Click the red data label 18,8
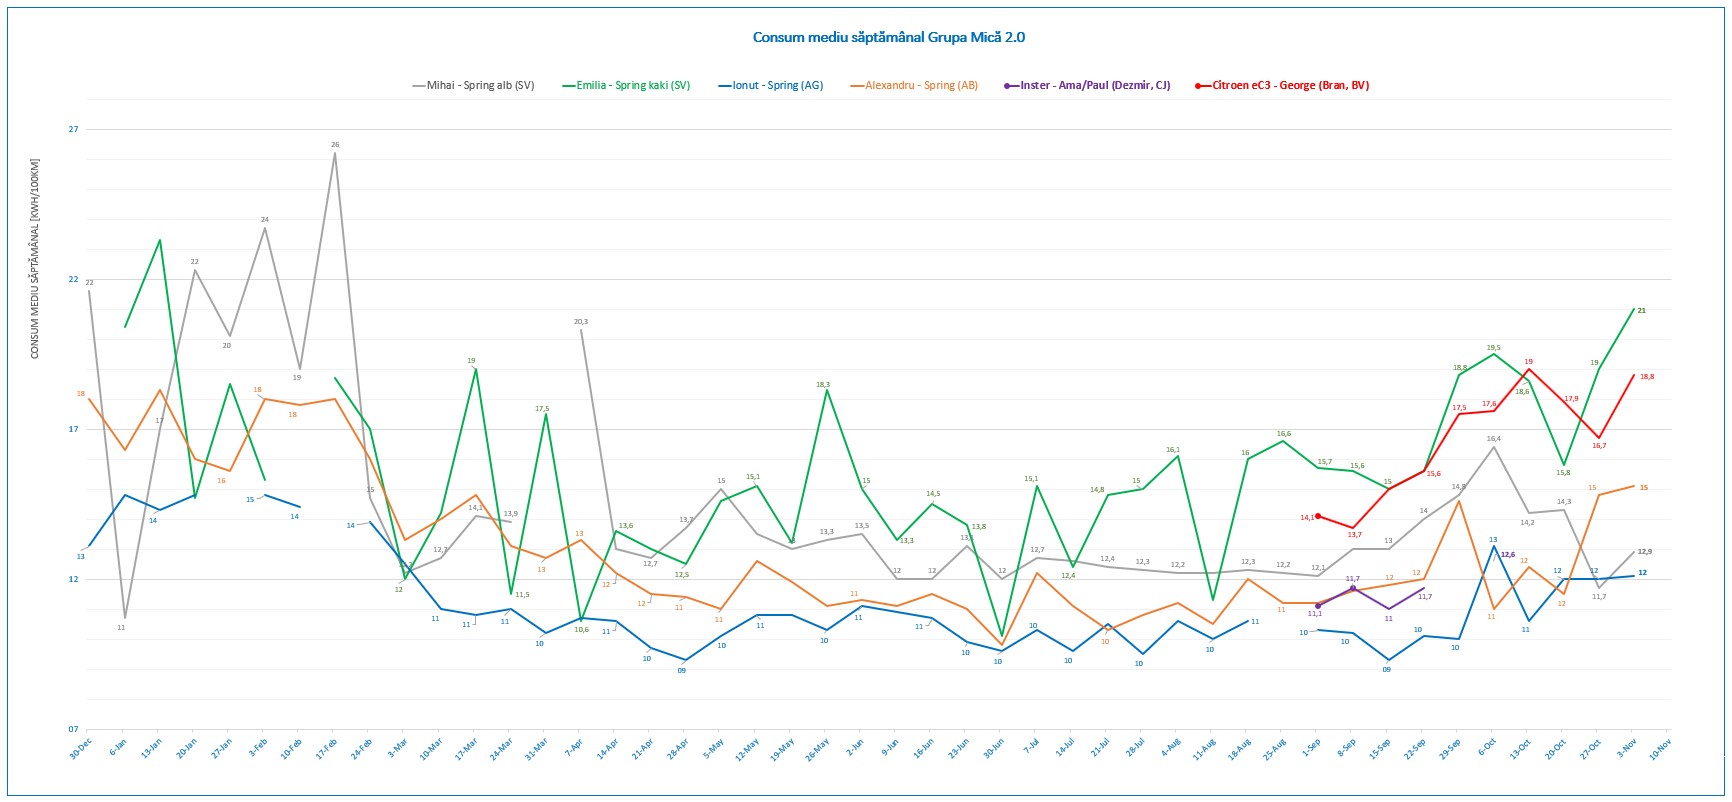This screenshot has height=802, width=1732. [x=1646, y=377]
